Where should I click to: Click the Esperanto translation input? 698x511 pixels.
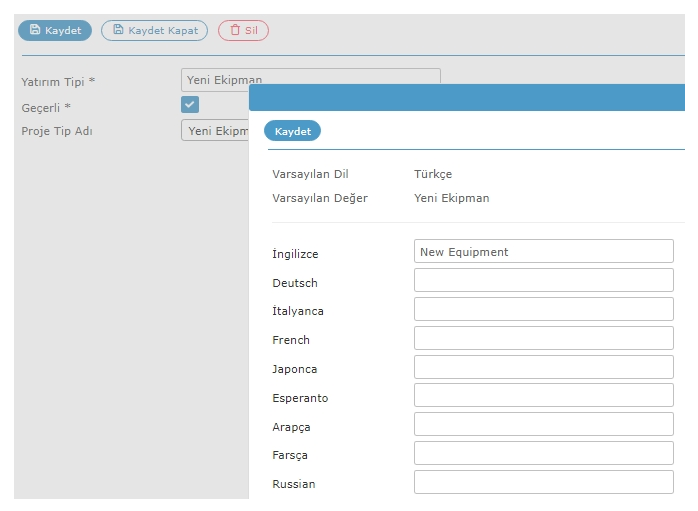544,396
